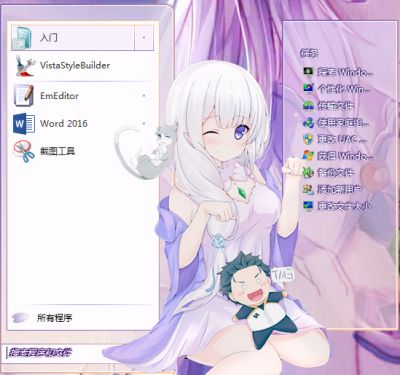Click the 传输文件 transfer files icon
The height and width of the screenshot is (375, 400).
[x=308, y=106]
